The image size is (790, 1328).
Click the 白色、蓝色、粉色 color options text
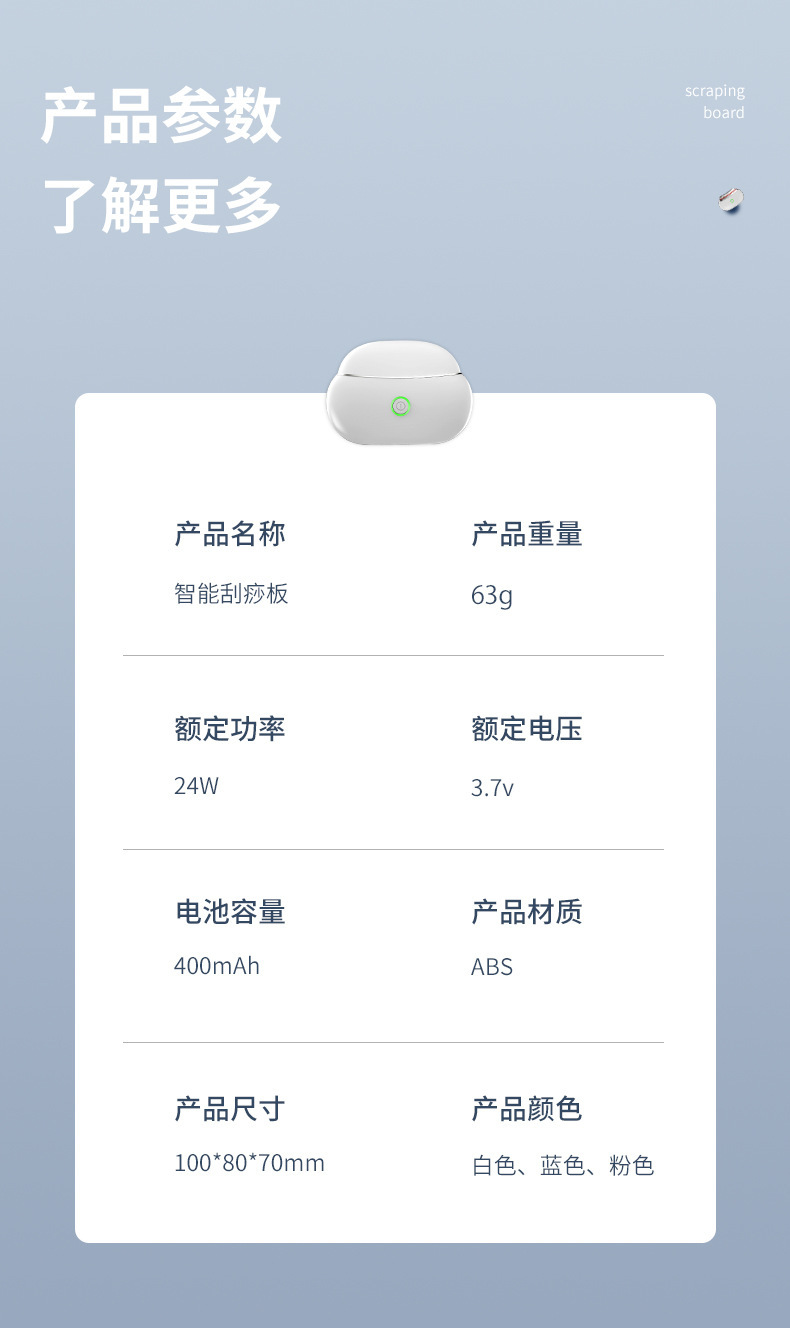pyautogui.click(x=562, y=1166)
